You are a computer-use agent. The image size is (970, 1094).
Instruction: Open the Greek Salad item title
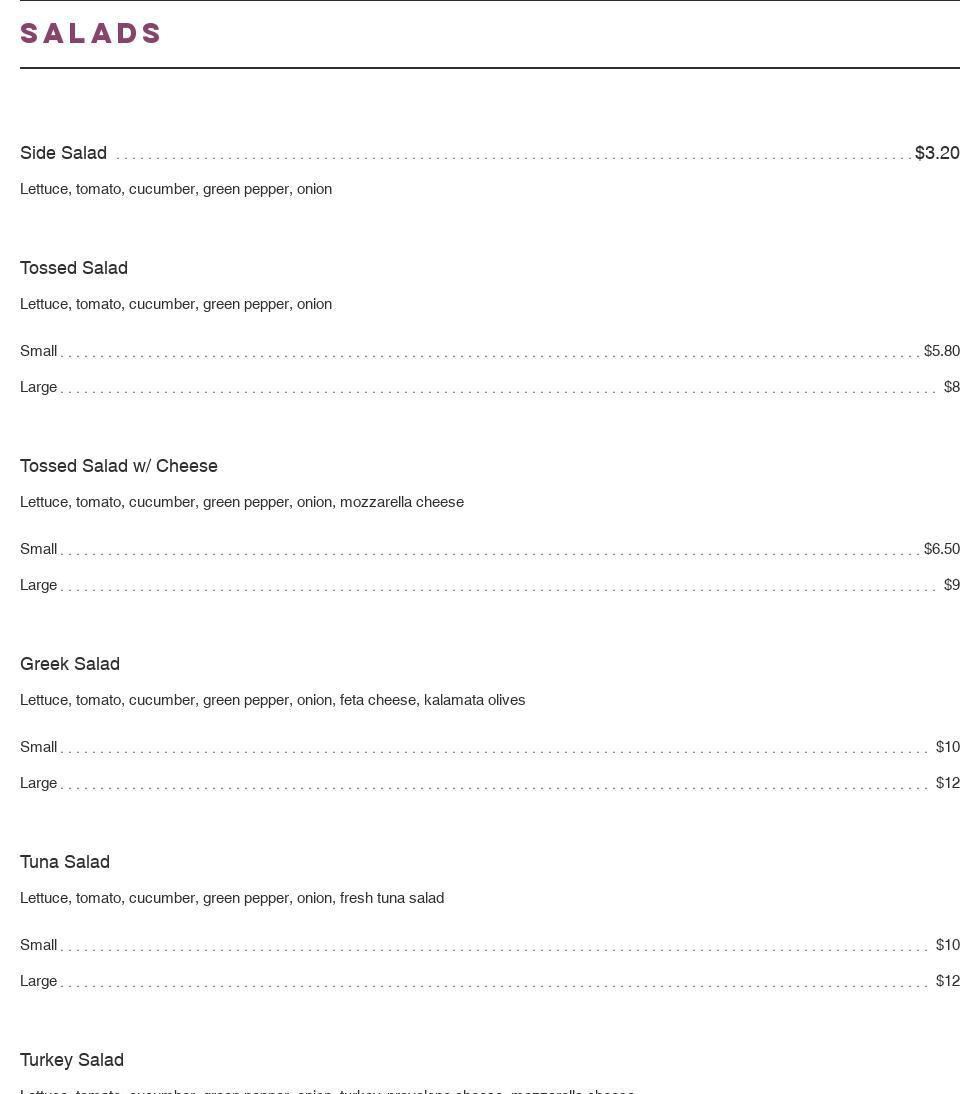click(70, 664)
